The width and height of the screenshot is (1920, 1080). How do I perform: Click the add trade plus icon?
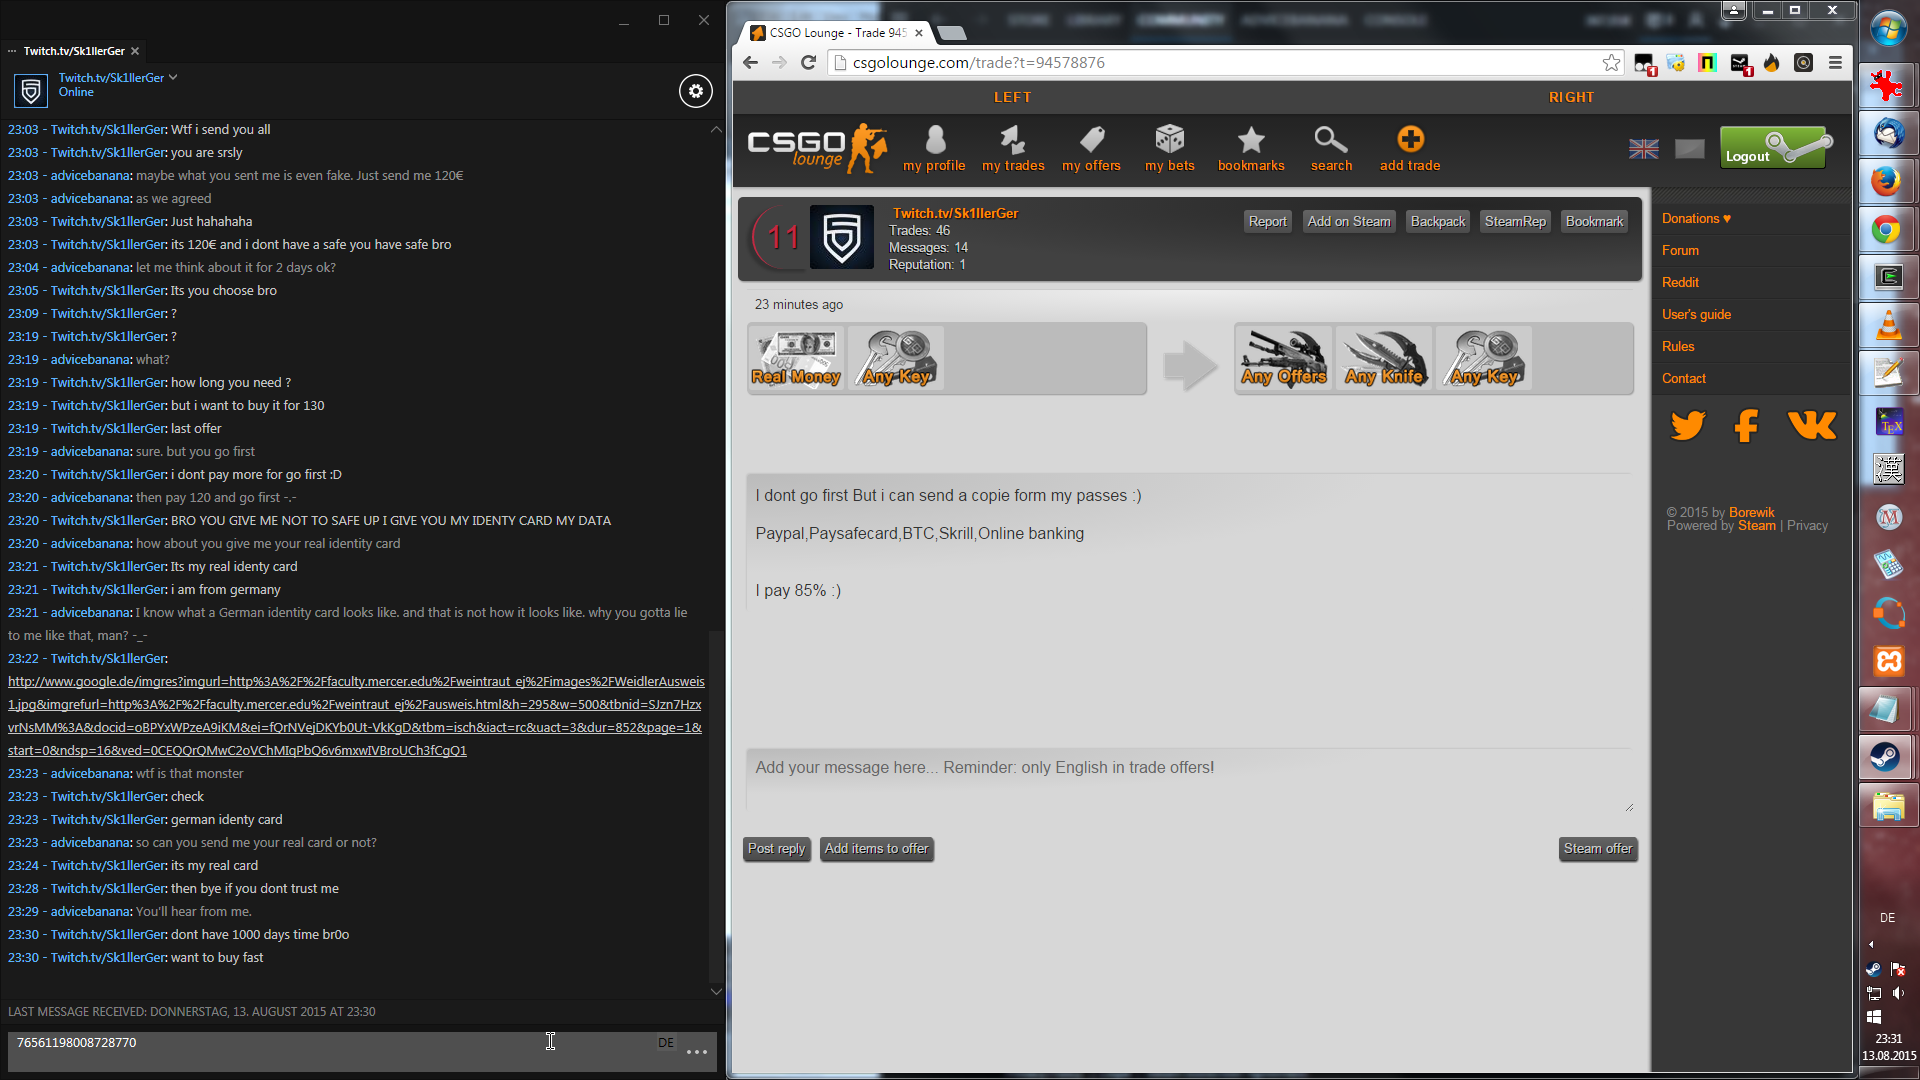(x=1410, y=140)
